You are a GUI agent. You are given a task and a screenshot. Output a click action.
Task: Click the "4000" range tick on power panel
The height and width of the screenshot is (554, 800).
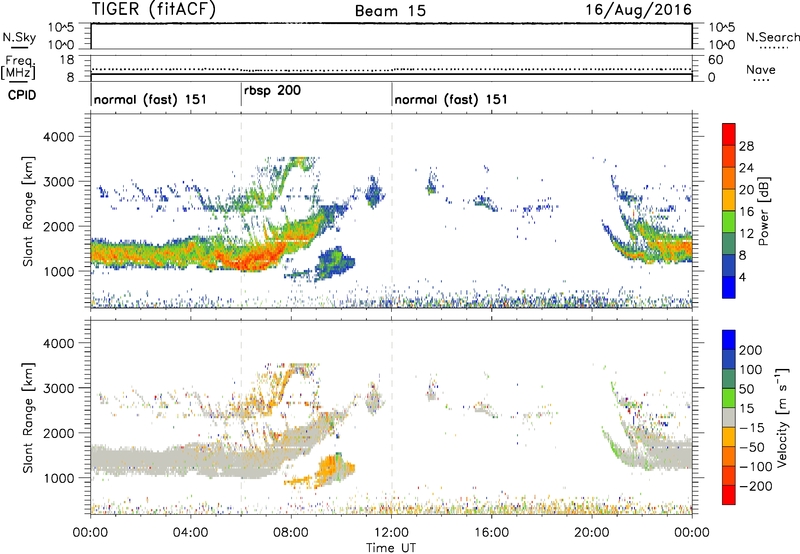59,137
